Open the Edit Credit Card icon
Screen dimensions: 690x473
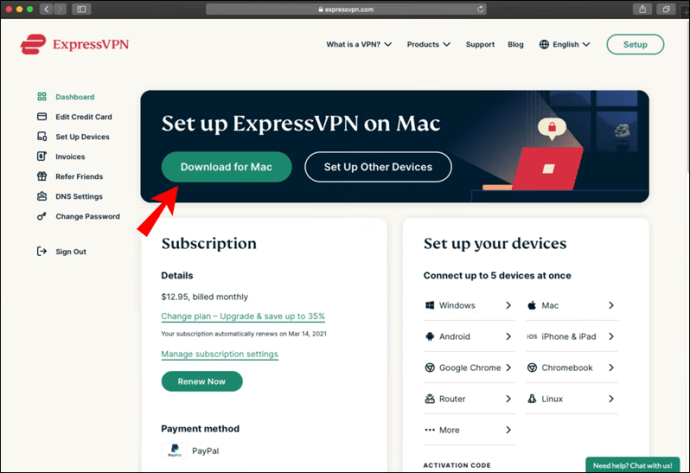[x=42, y=117]
